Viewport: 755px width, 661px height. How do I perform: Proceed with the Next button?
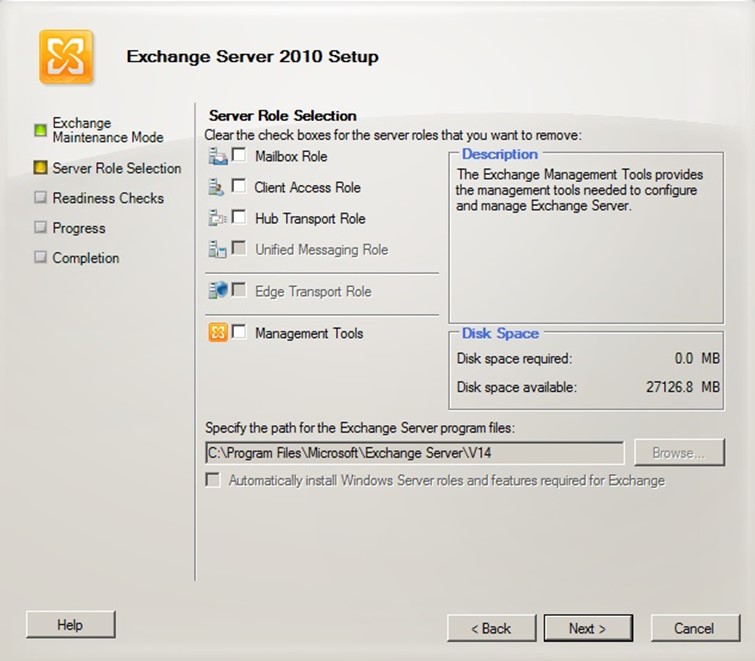tap(588, 628)
